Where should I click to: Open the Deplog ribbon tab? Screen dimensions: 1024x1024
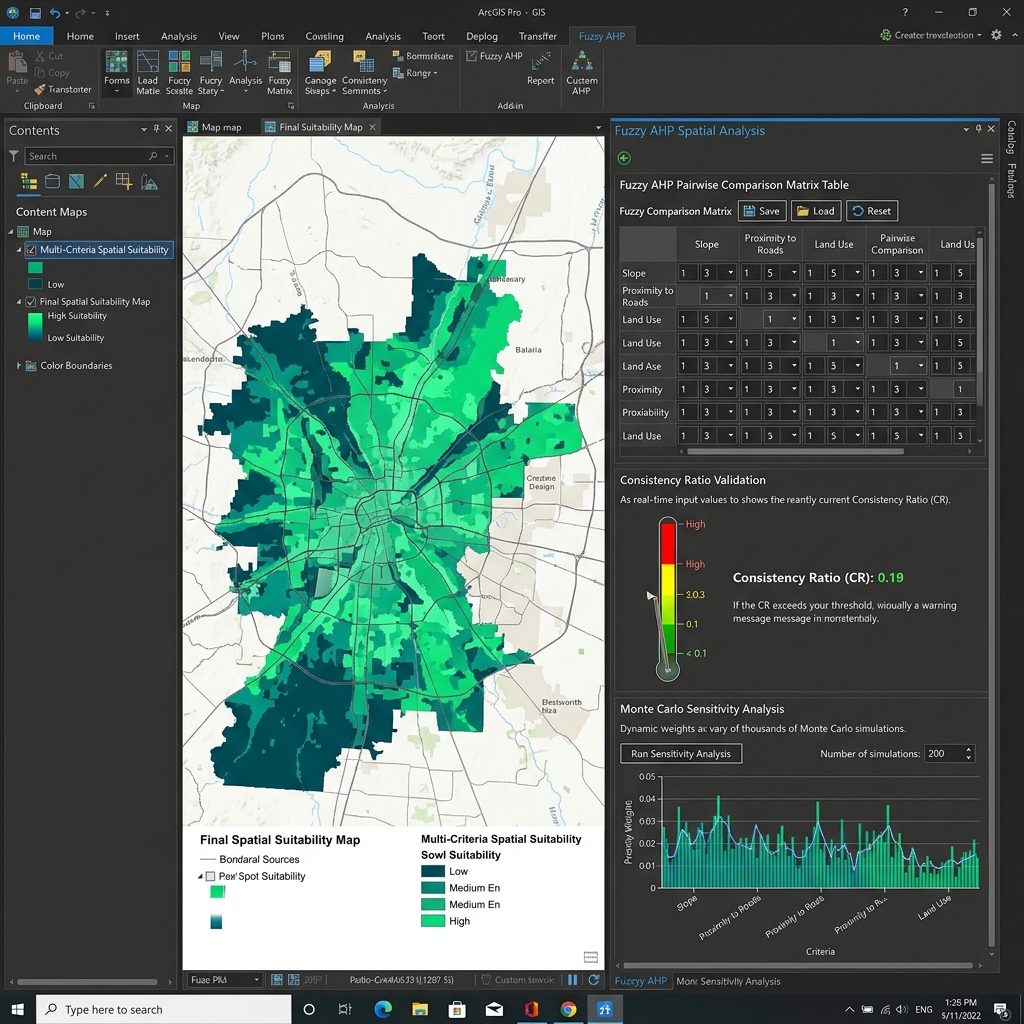[x=482, y=36]
